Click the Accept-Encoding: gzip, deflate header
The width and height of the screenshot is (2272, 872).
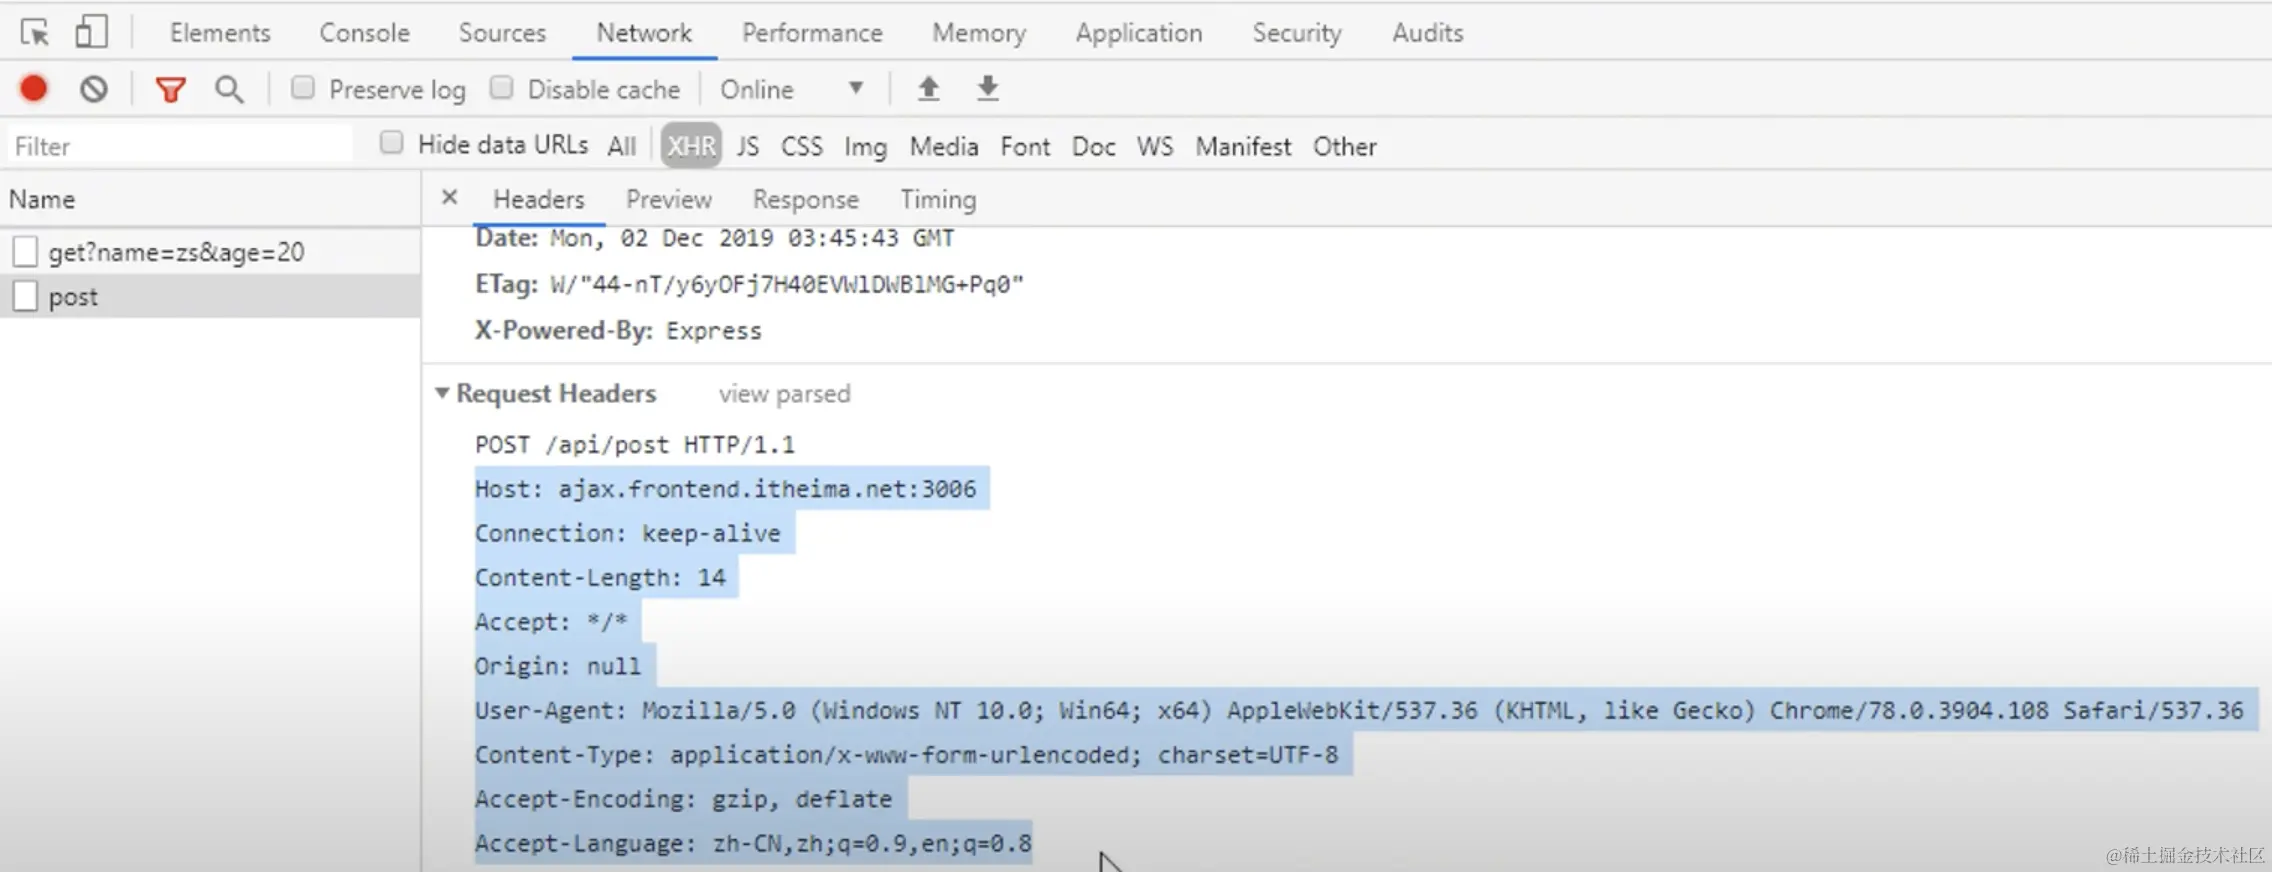click(x=684, y=798)
